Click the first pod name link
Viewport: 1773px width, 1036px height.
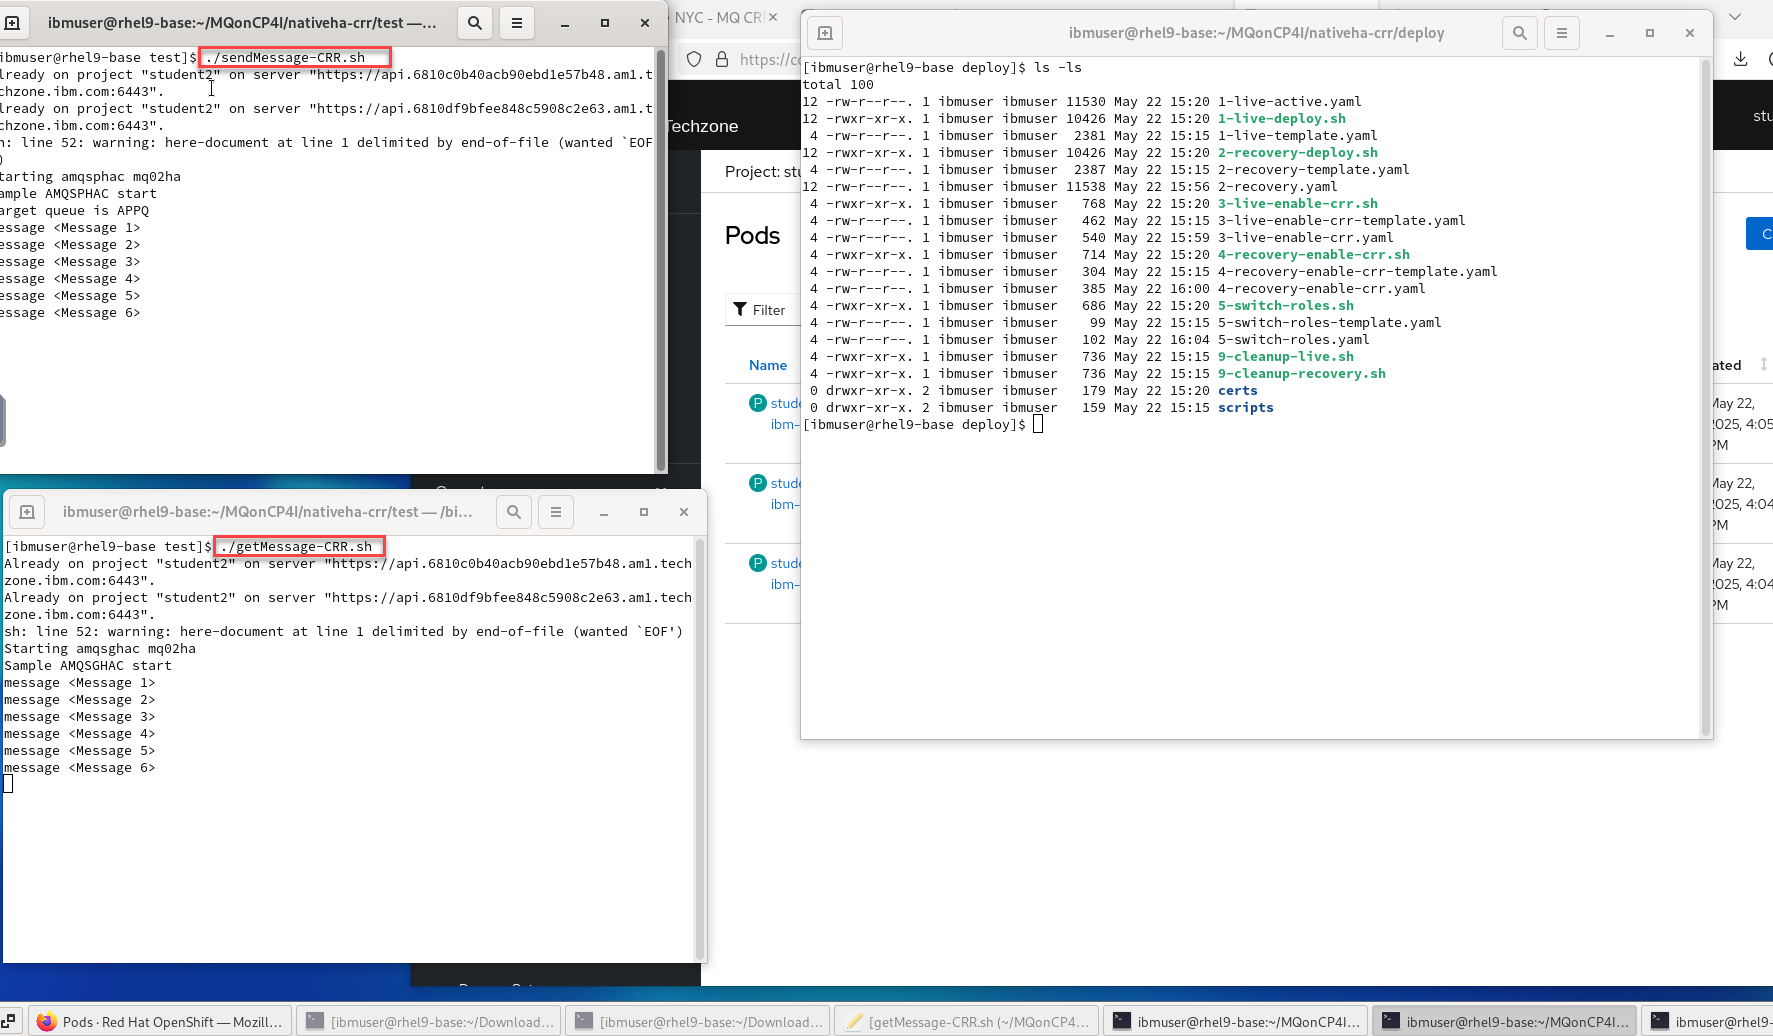pos(785,403)
